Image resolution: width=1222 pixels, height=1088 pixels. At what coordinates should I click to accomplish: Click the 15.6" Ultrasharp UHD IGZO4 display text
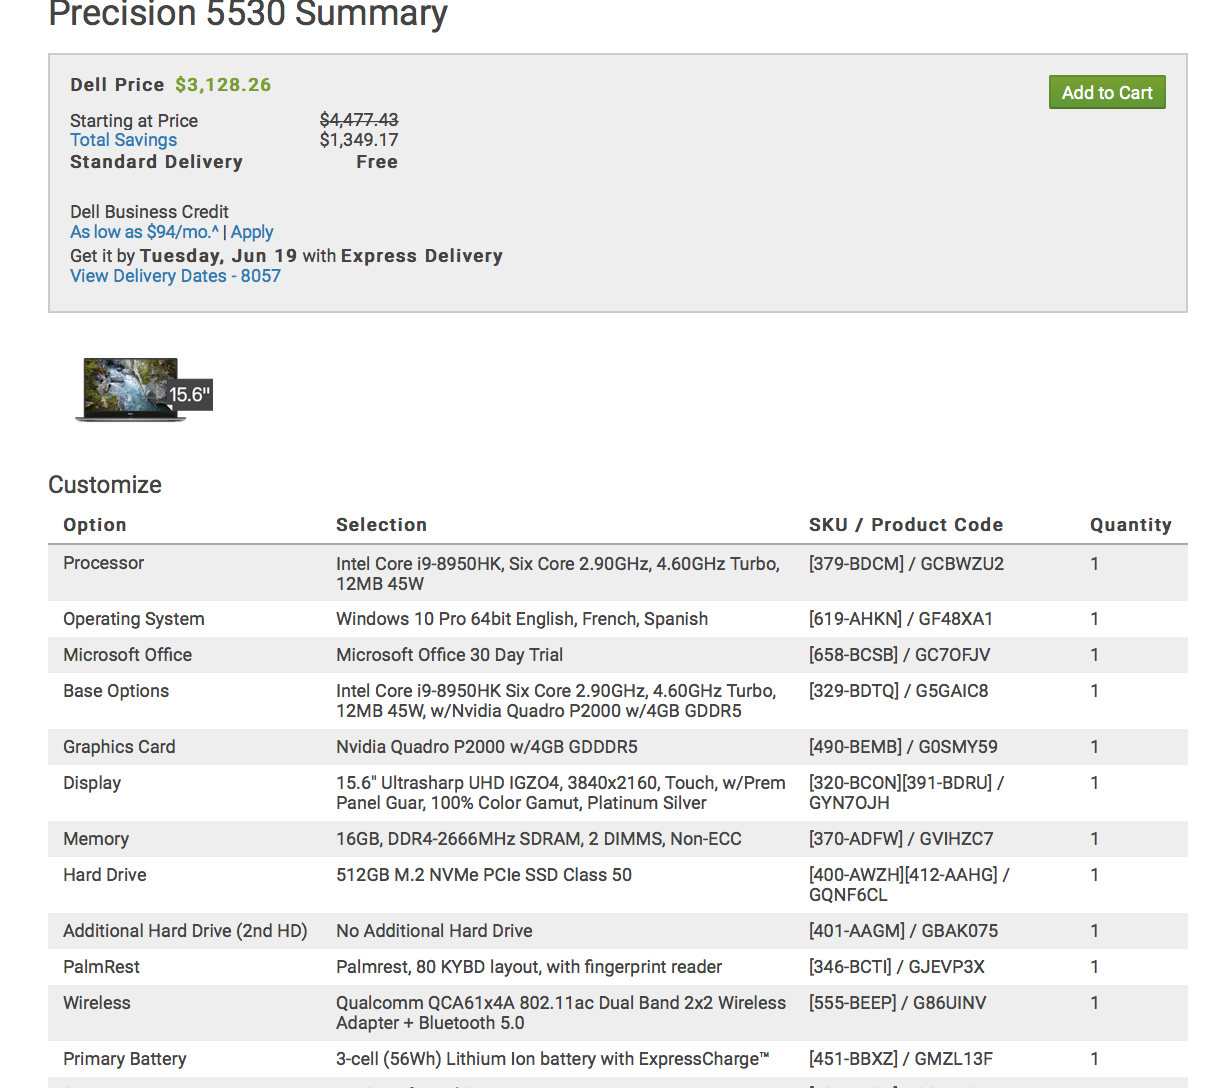click(x=561, y=793)
